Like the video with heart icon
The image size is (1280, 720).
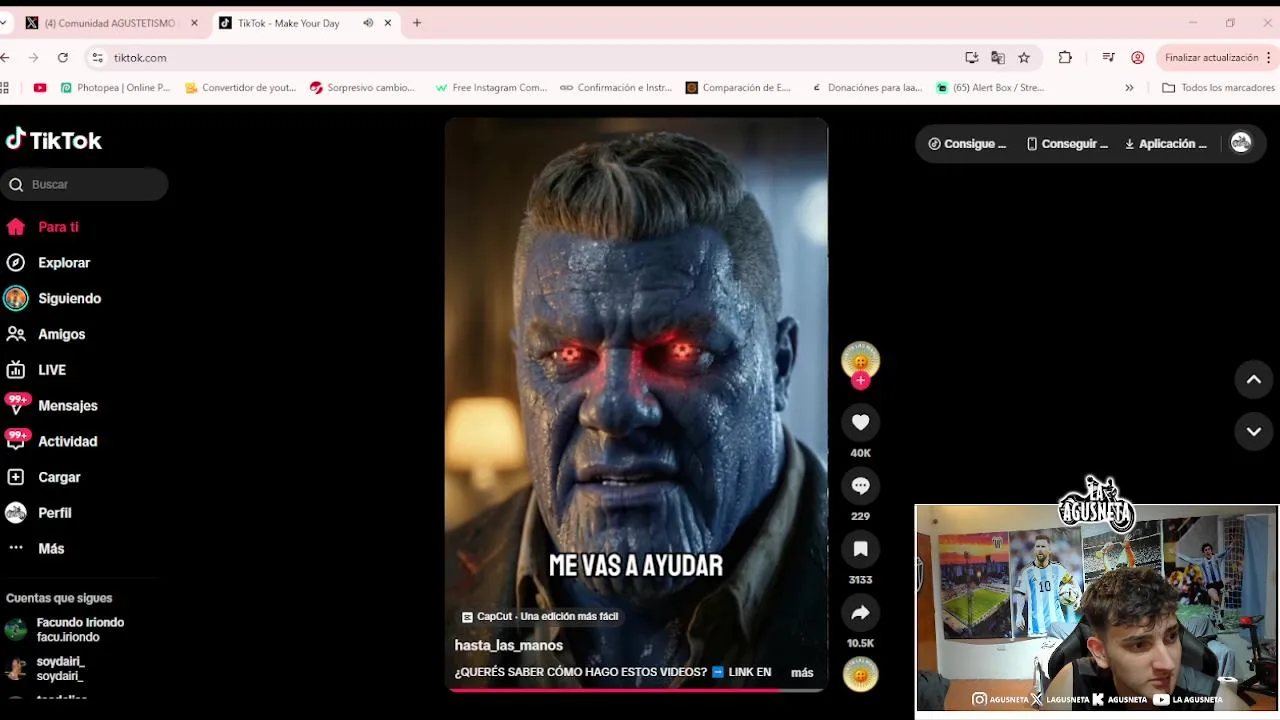[860, 422]
